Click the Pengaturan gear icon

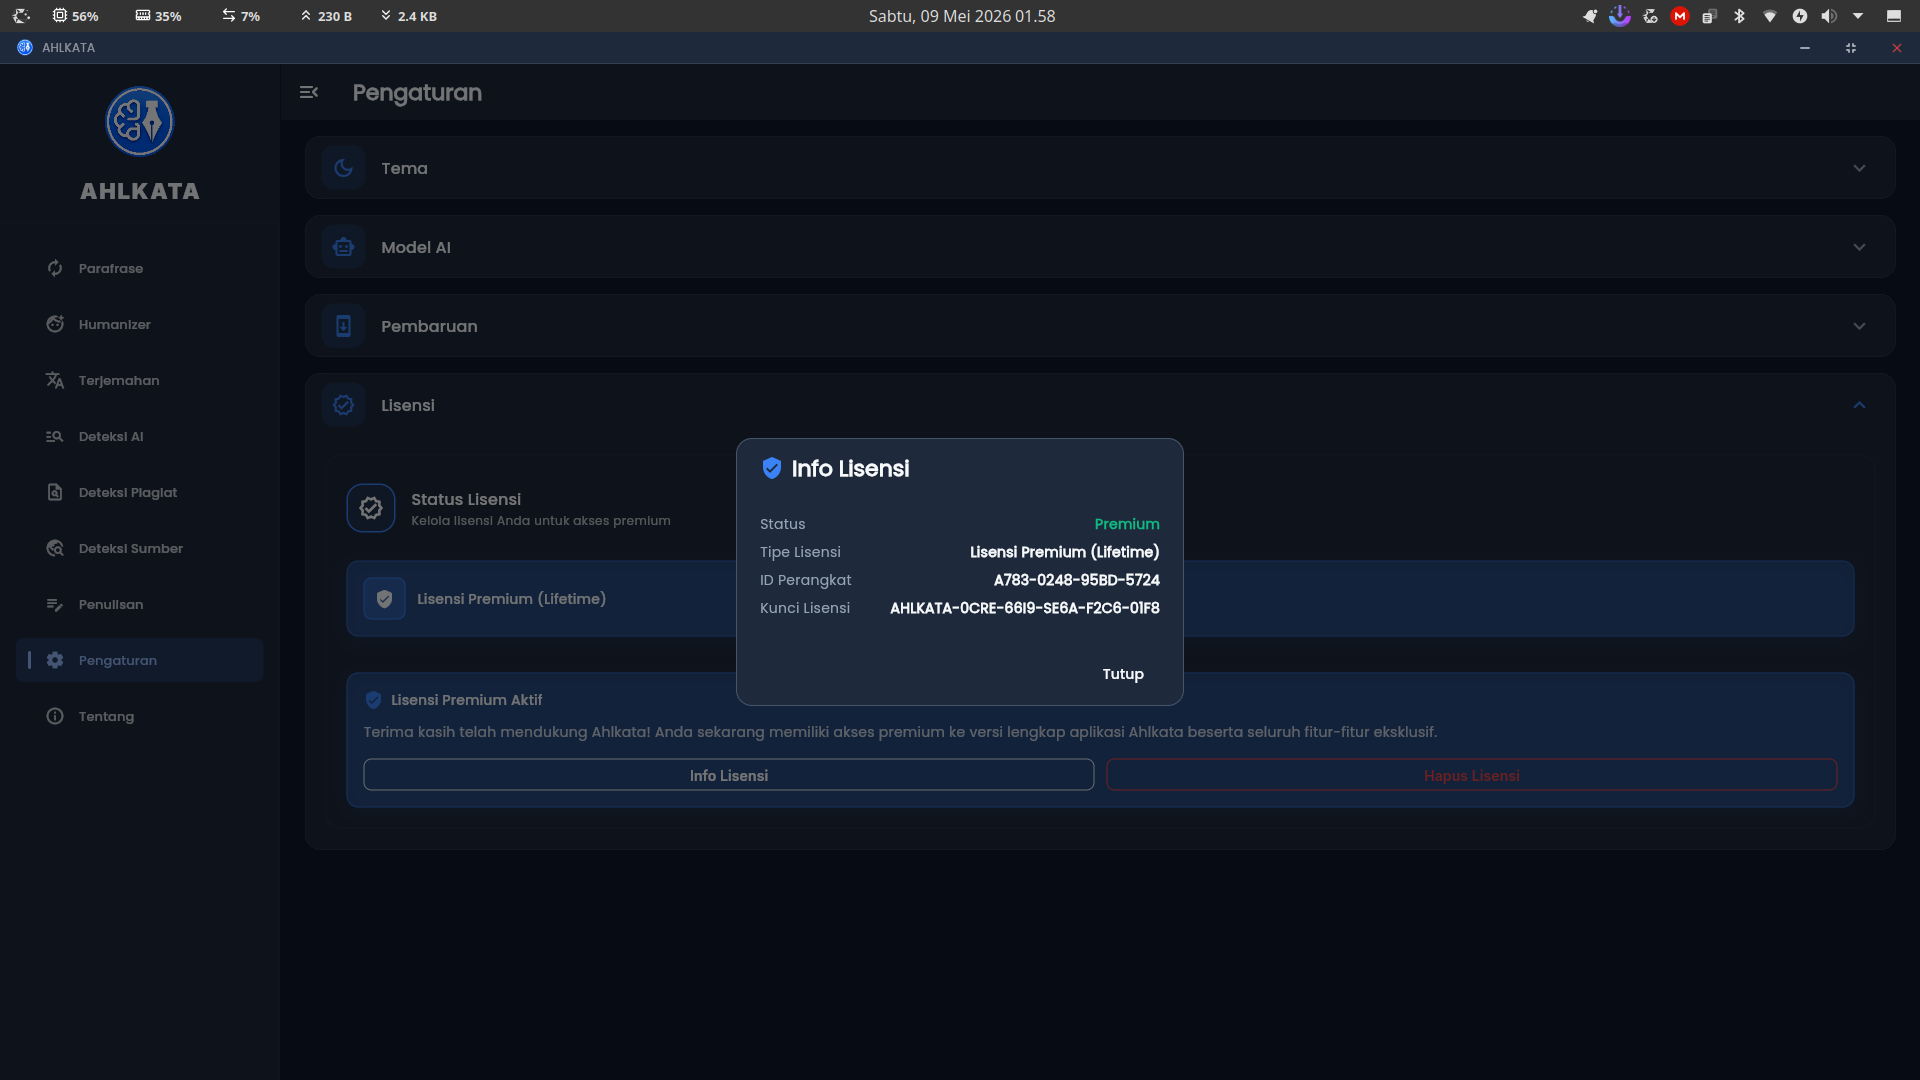(x=55, y=660)
